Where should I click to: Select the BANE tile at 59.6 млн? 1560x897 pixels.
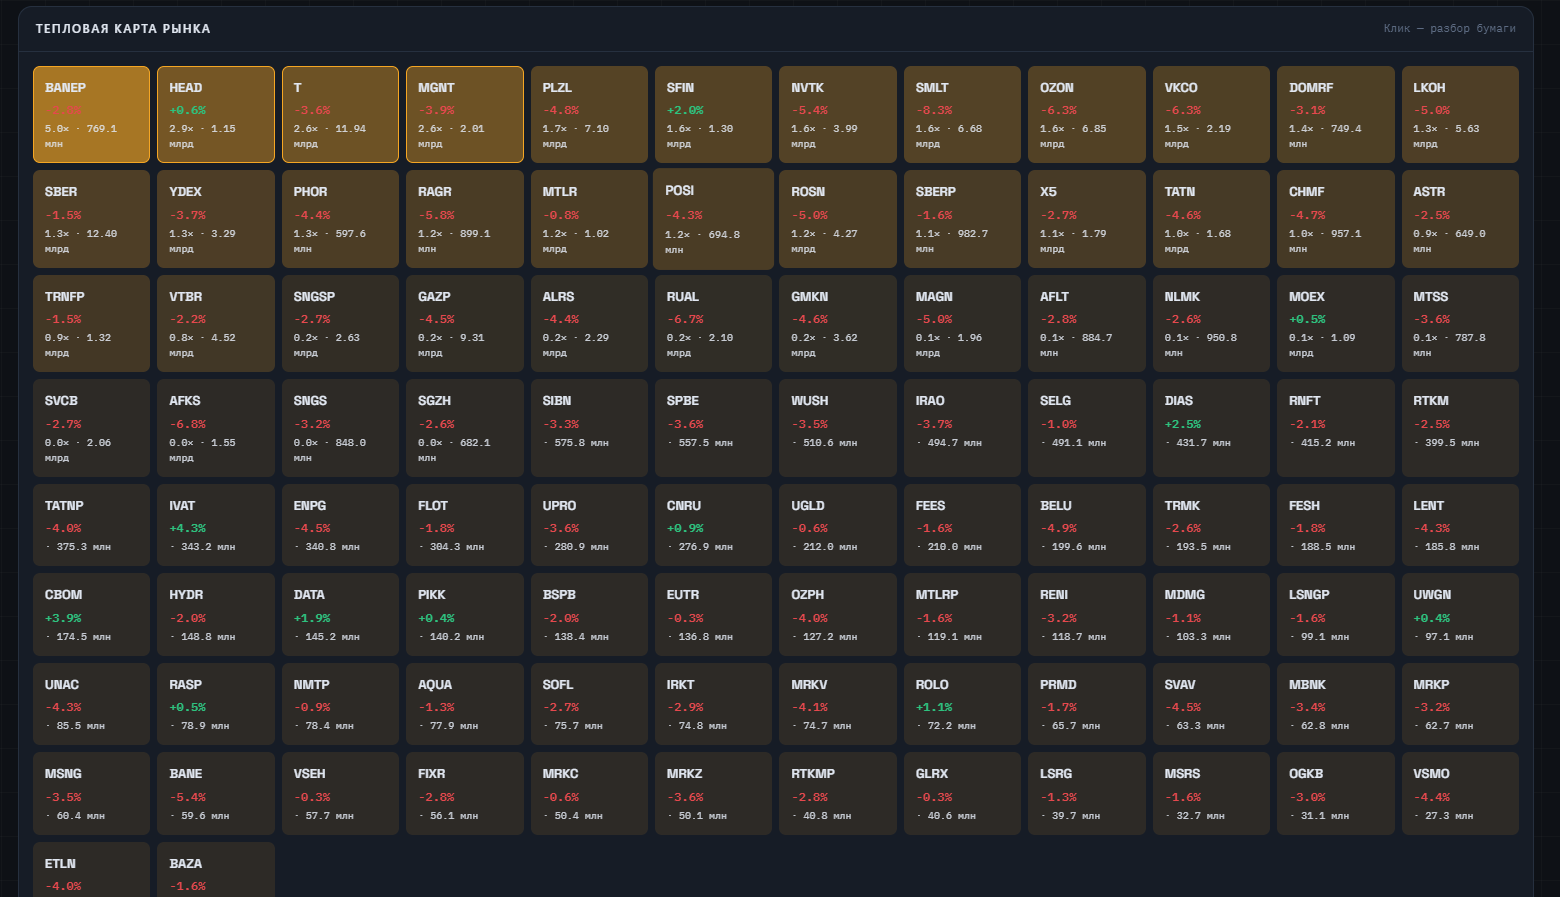coord(216,793)
